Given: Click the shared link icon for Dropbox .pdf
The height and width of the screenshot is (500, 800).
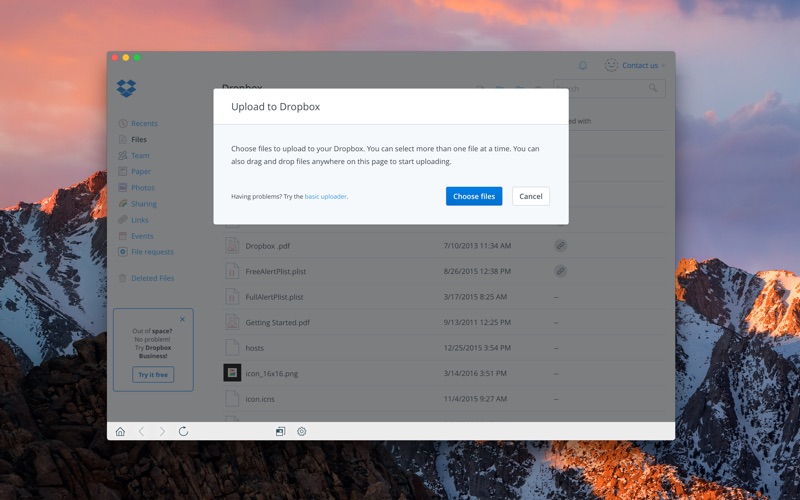Looking at the screenshot, I should click(561, 245).
